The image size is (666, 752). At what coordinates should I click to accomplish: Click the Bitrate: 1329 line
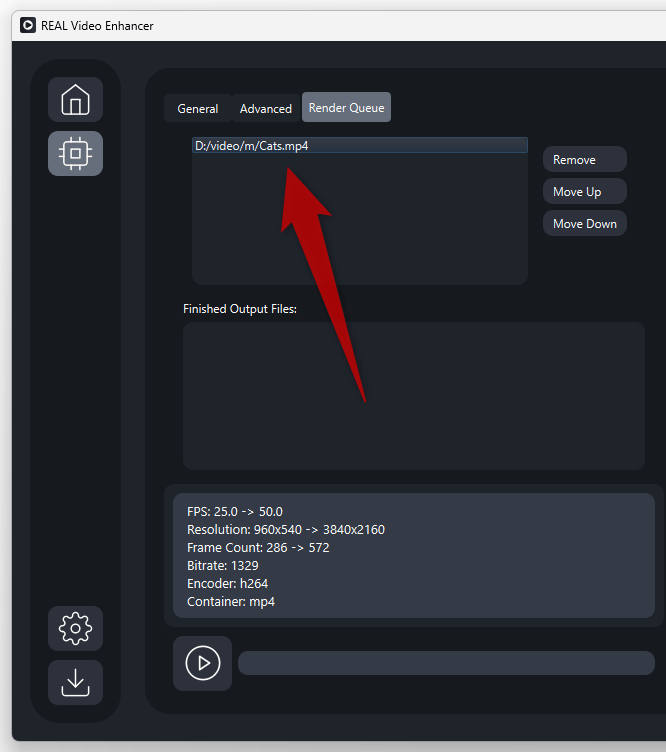(x=222, y=565)
